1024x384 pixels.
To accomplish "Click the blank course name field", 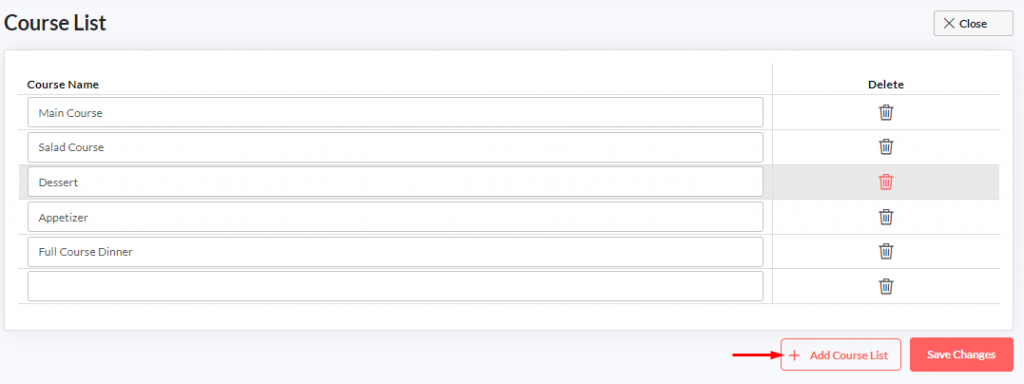I will click(x=395, y=286).
